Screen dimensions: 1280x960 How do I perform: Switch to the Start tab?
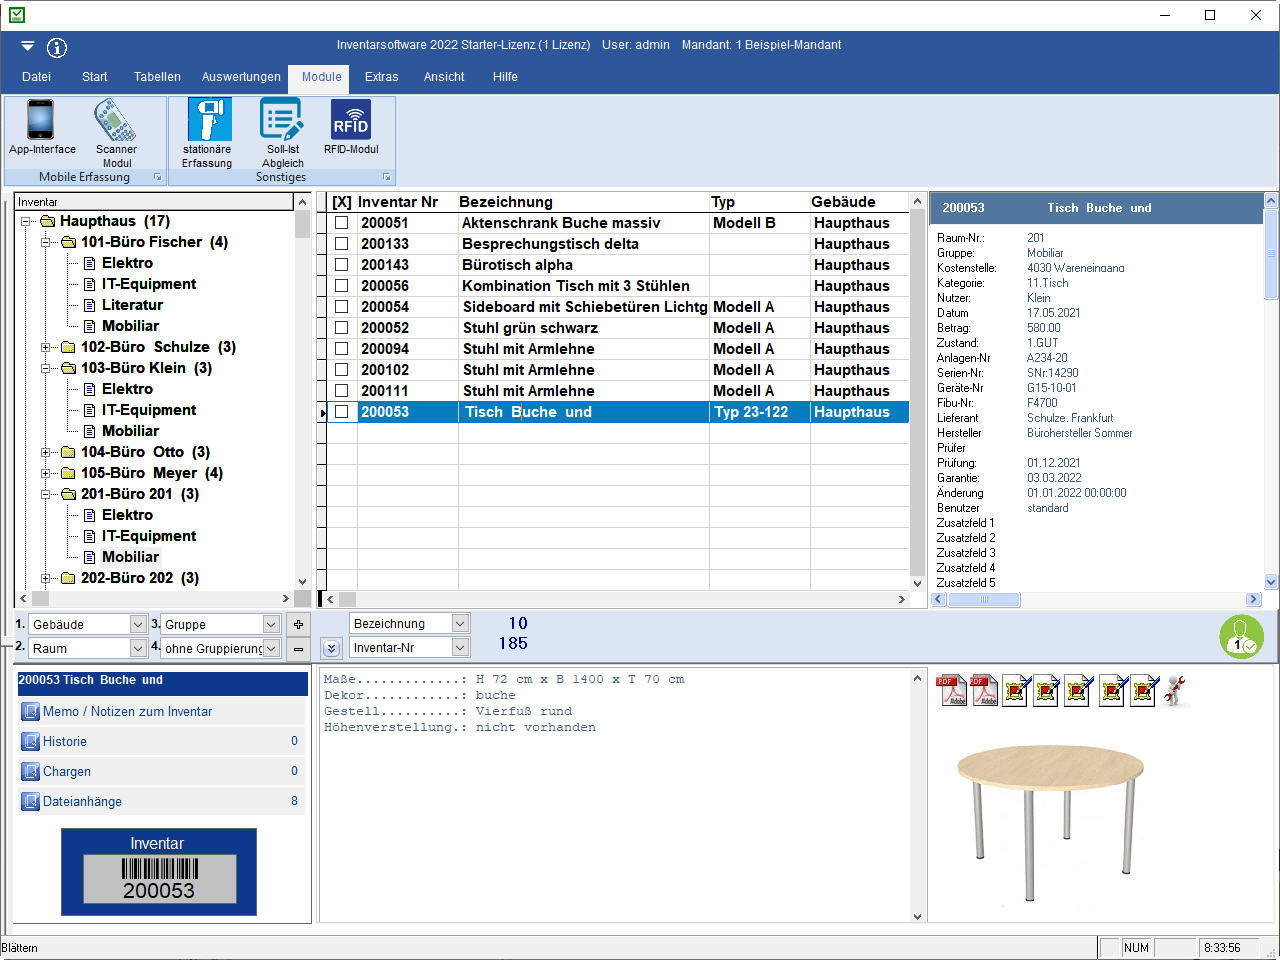[x=95, y=77]
